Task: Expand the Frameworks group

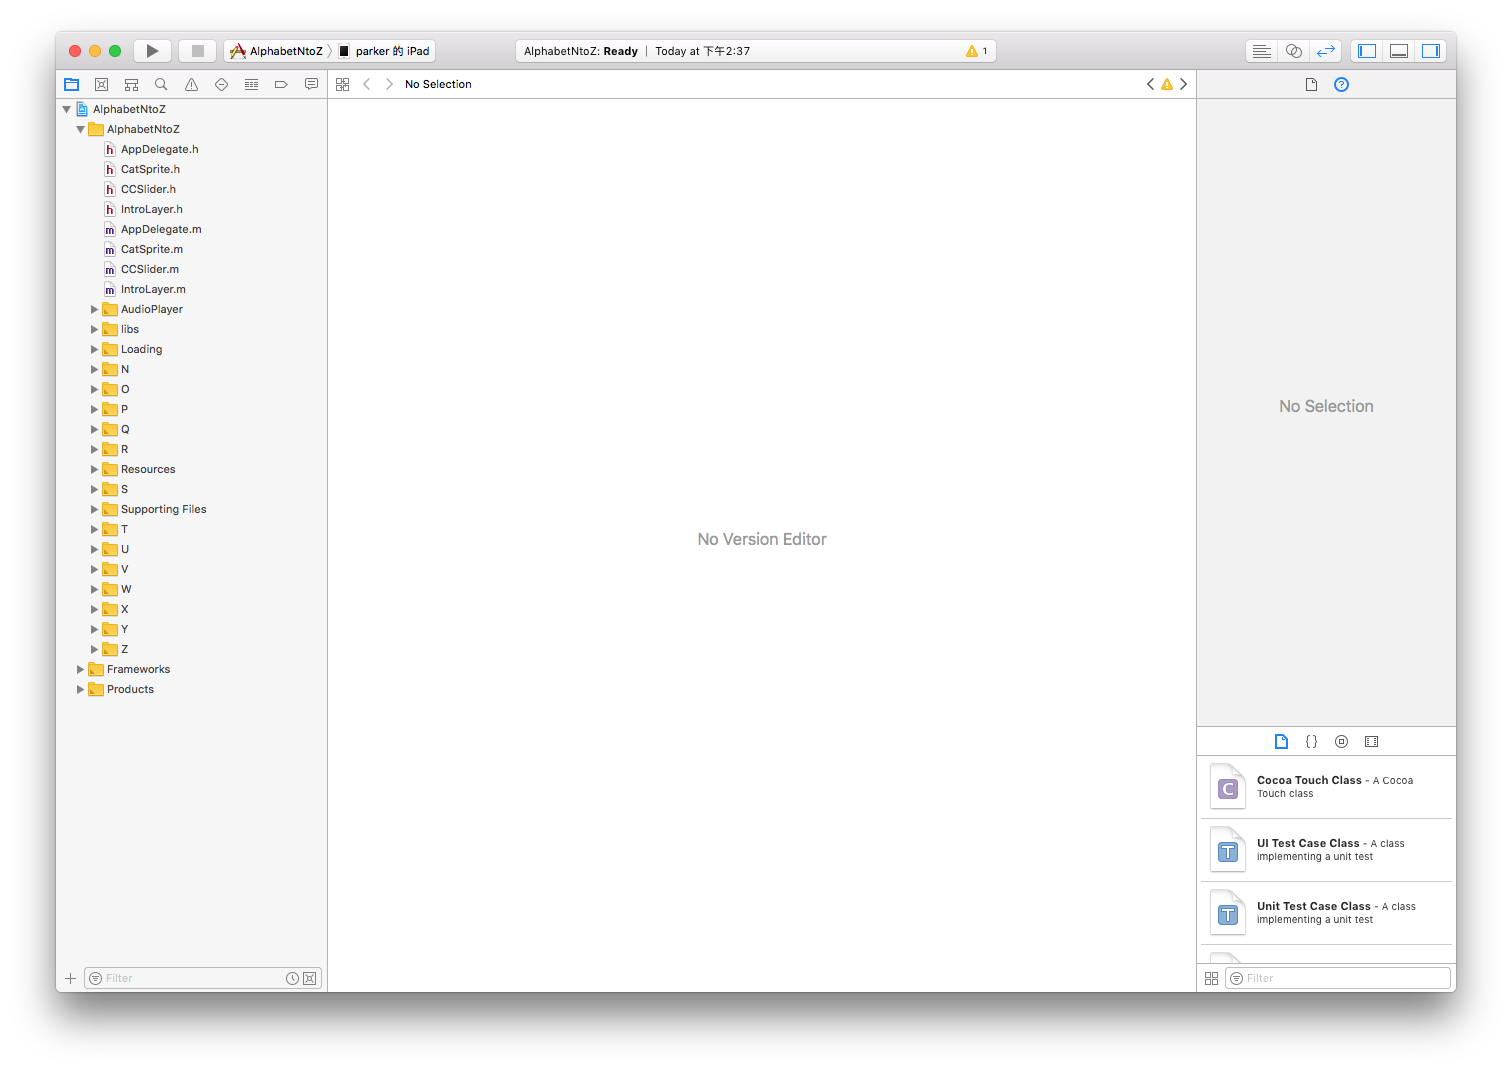Action: point(81,670)
